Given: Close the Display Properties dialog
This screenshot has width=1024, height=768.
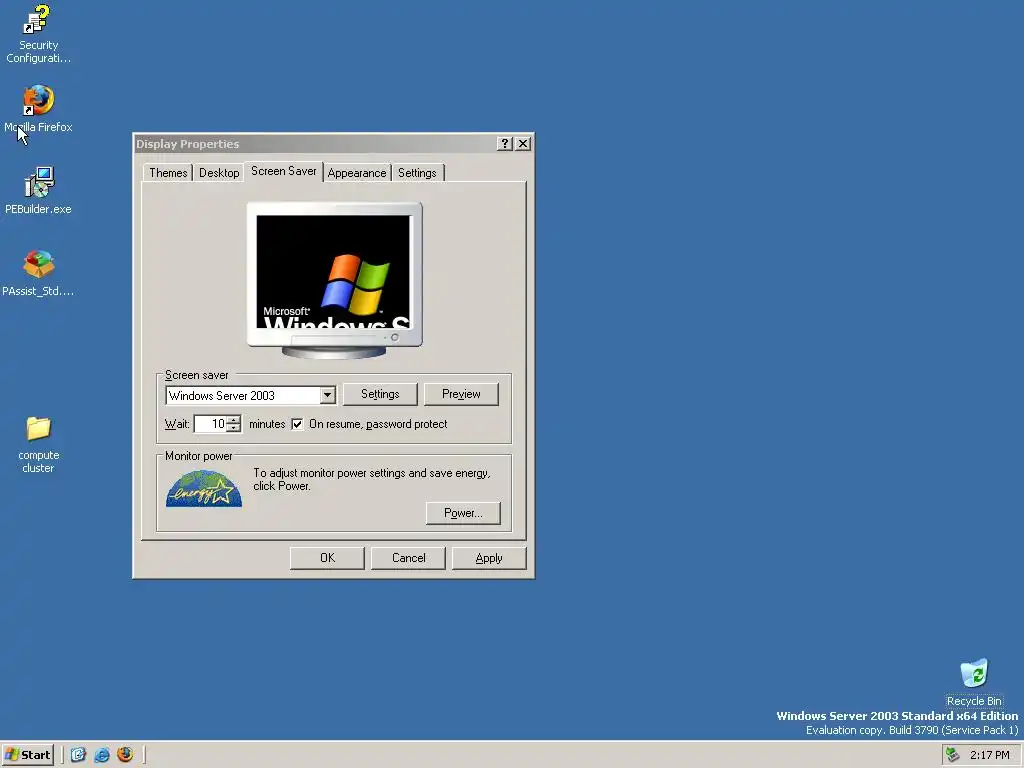Looking at the screenshot, I should (x=523, y=144).
